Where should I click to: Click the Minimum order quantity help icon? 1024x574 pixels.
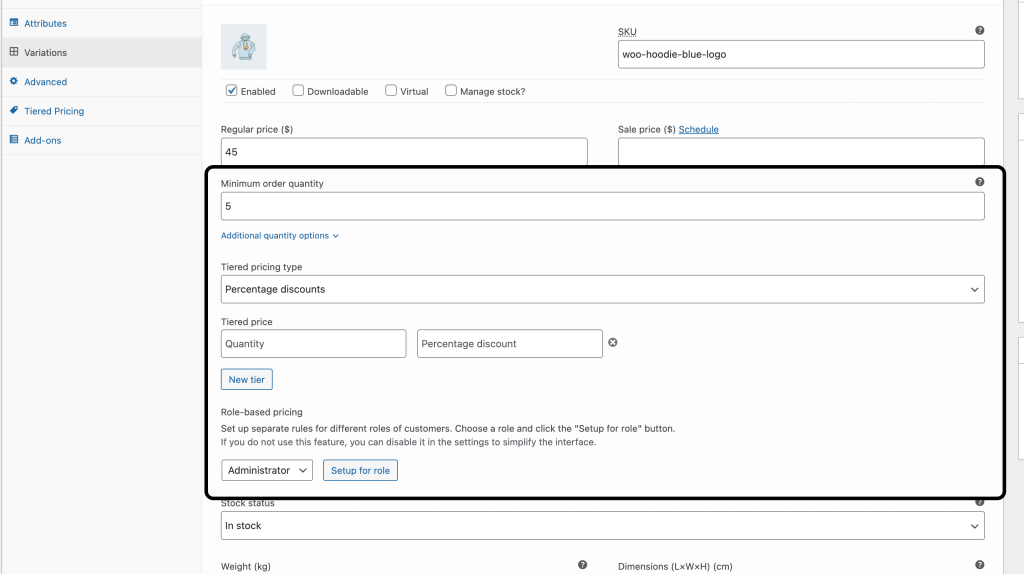point(979,182)
